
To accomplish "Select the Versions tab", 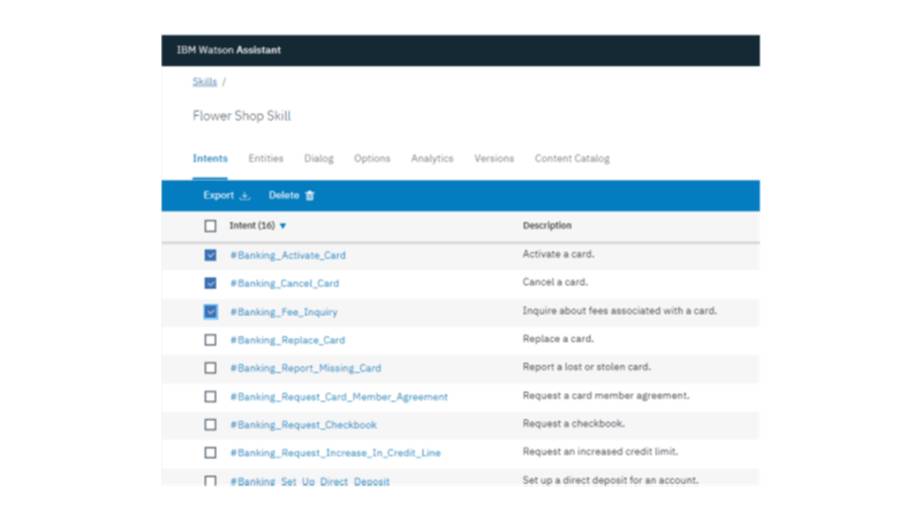I will [x=494, y=158].
